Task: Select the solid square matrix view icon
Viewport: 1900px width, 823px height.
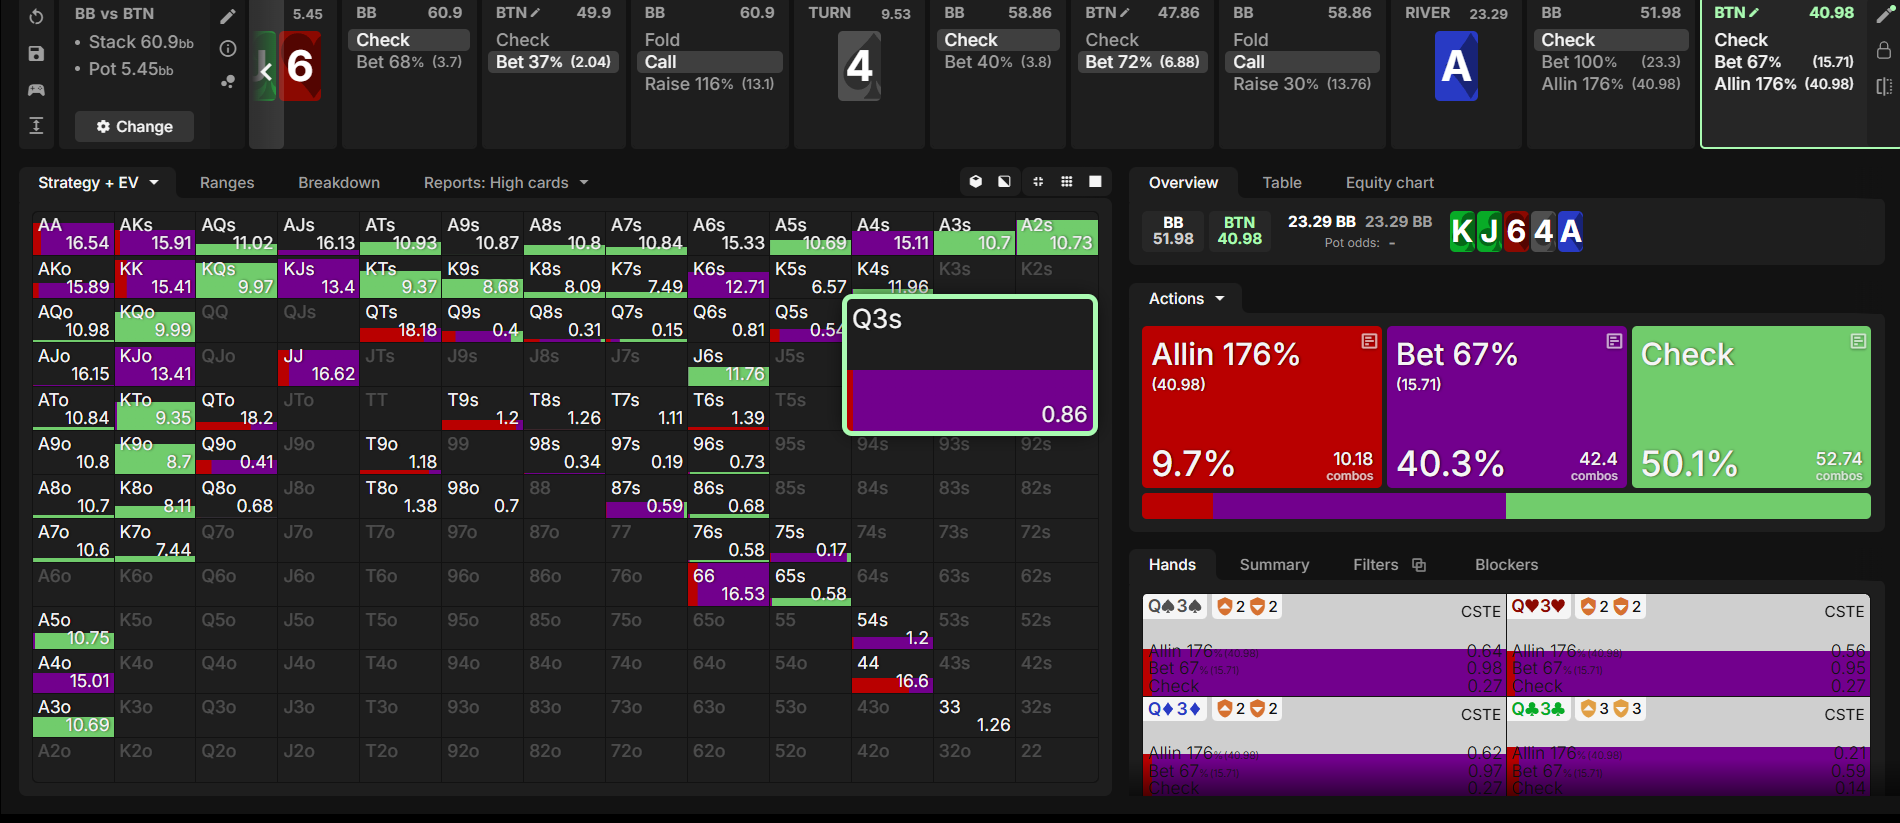Action: coord(1095,181)
